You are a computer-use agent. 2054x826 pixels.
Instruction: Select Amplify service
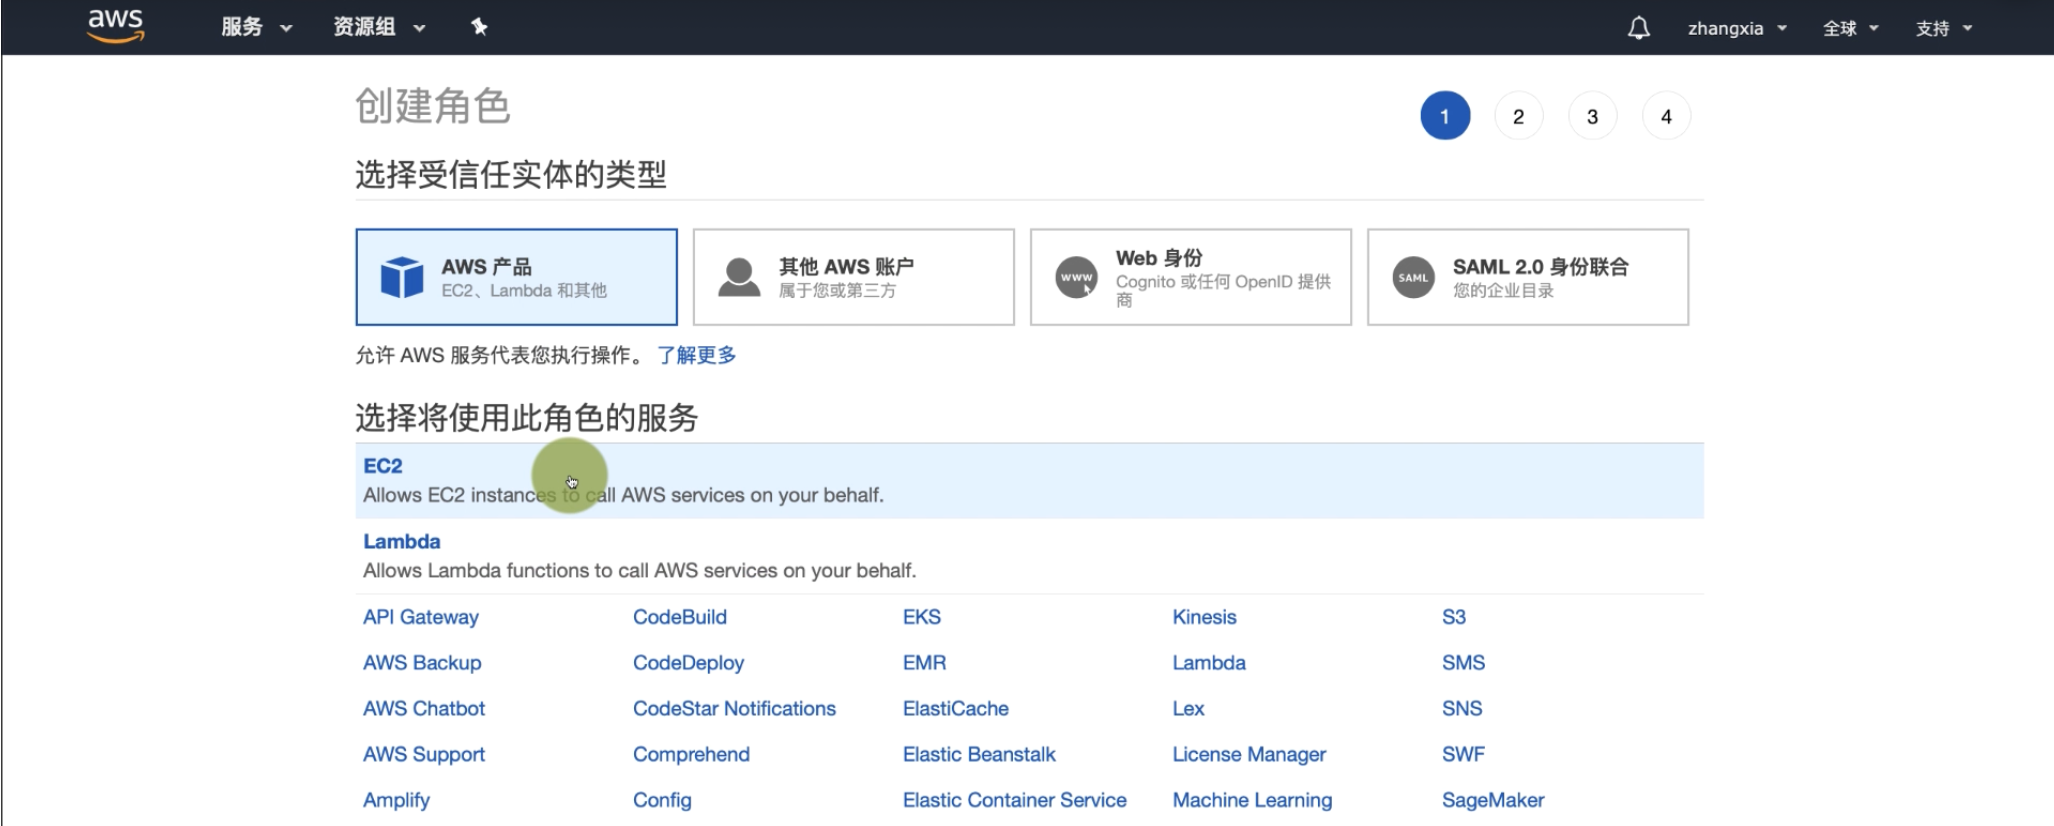coord(396,800)
